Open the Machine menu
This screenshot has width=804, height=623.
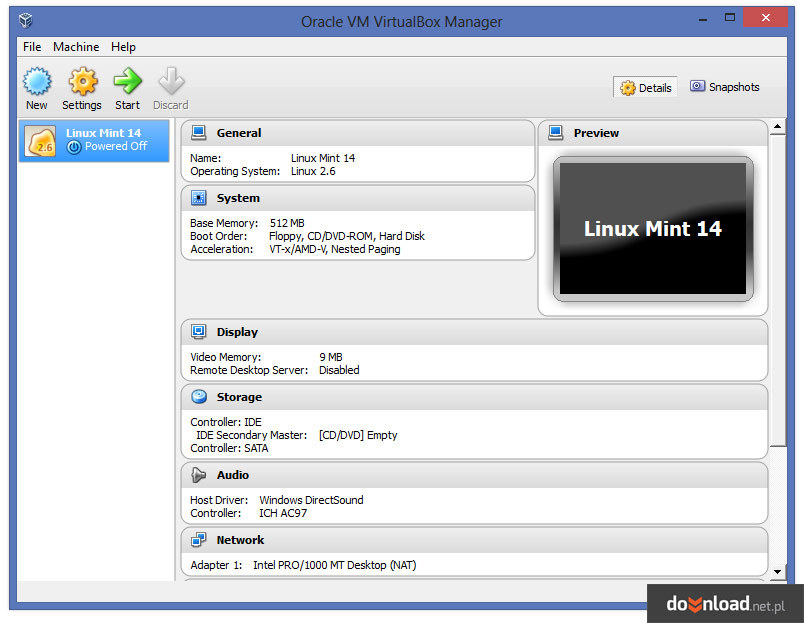tap(76, 47)
